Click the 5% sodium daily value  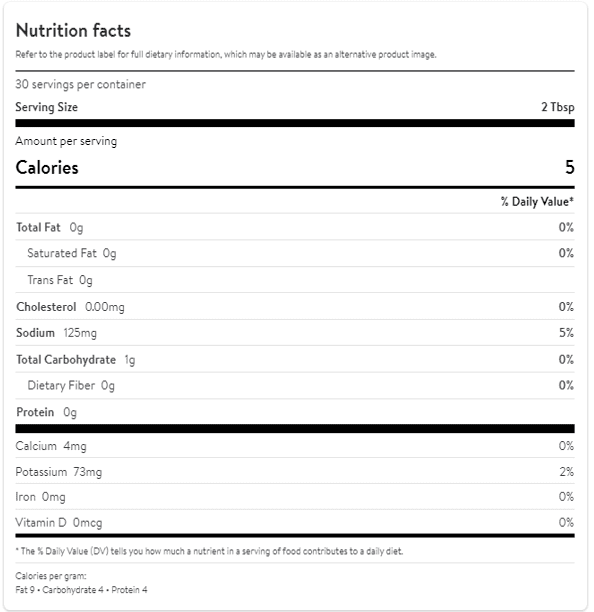566,333
